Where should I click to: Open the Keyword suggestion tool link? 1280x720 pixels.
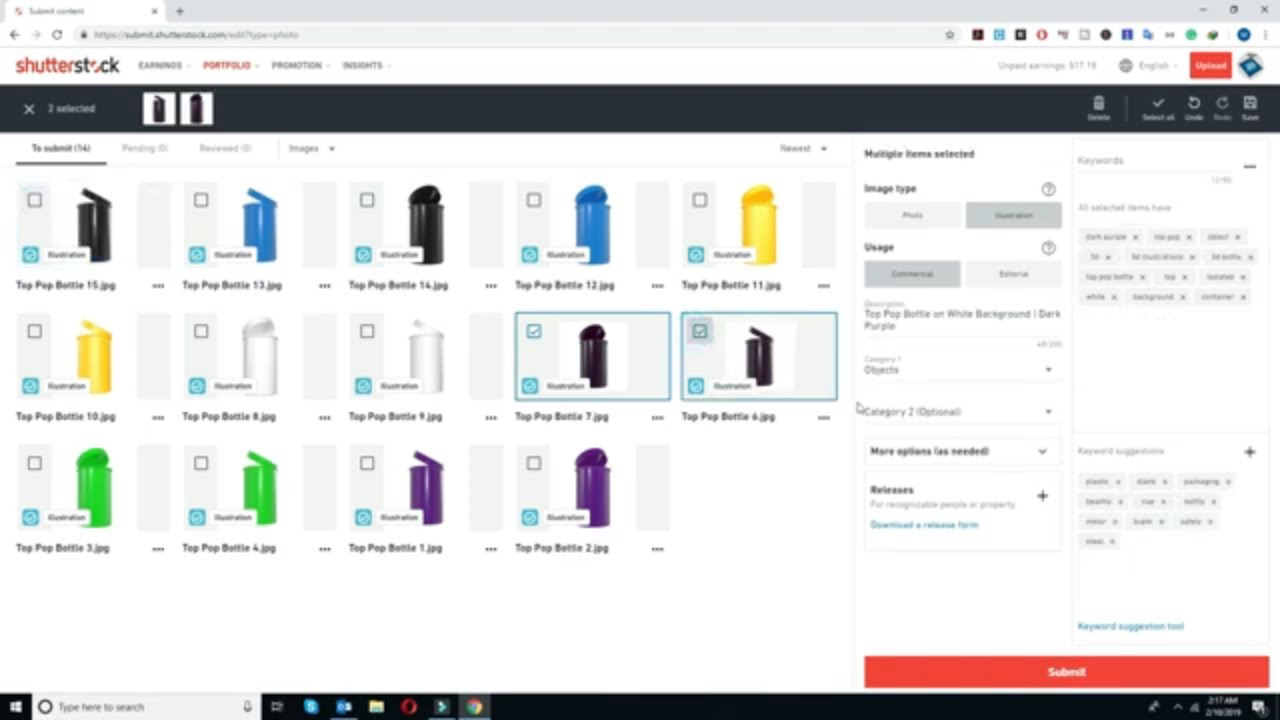pos(1130,627)
